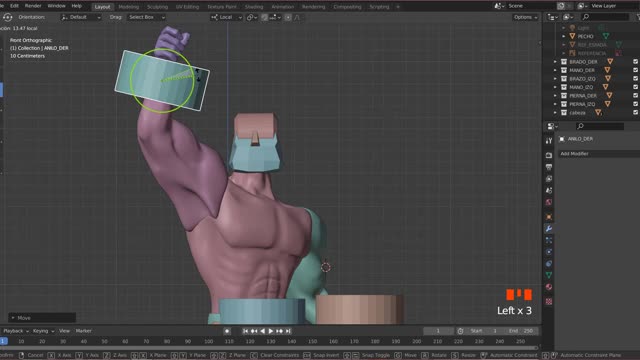Click the current frame field showing 1
Viewport: 640px width, 360px height.
pyautogui.click(x=438, y=331)
